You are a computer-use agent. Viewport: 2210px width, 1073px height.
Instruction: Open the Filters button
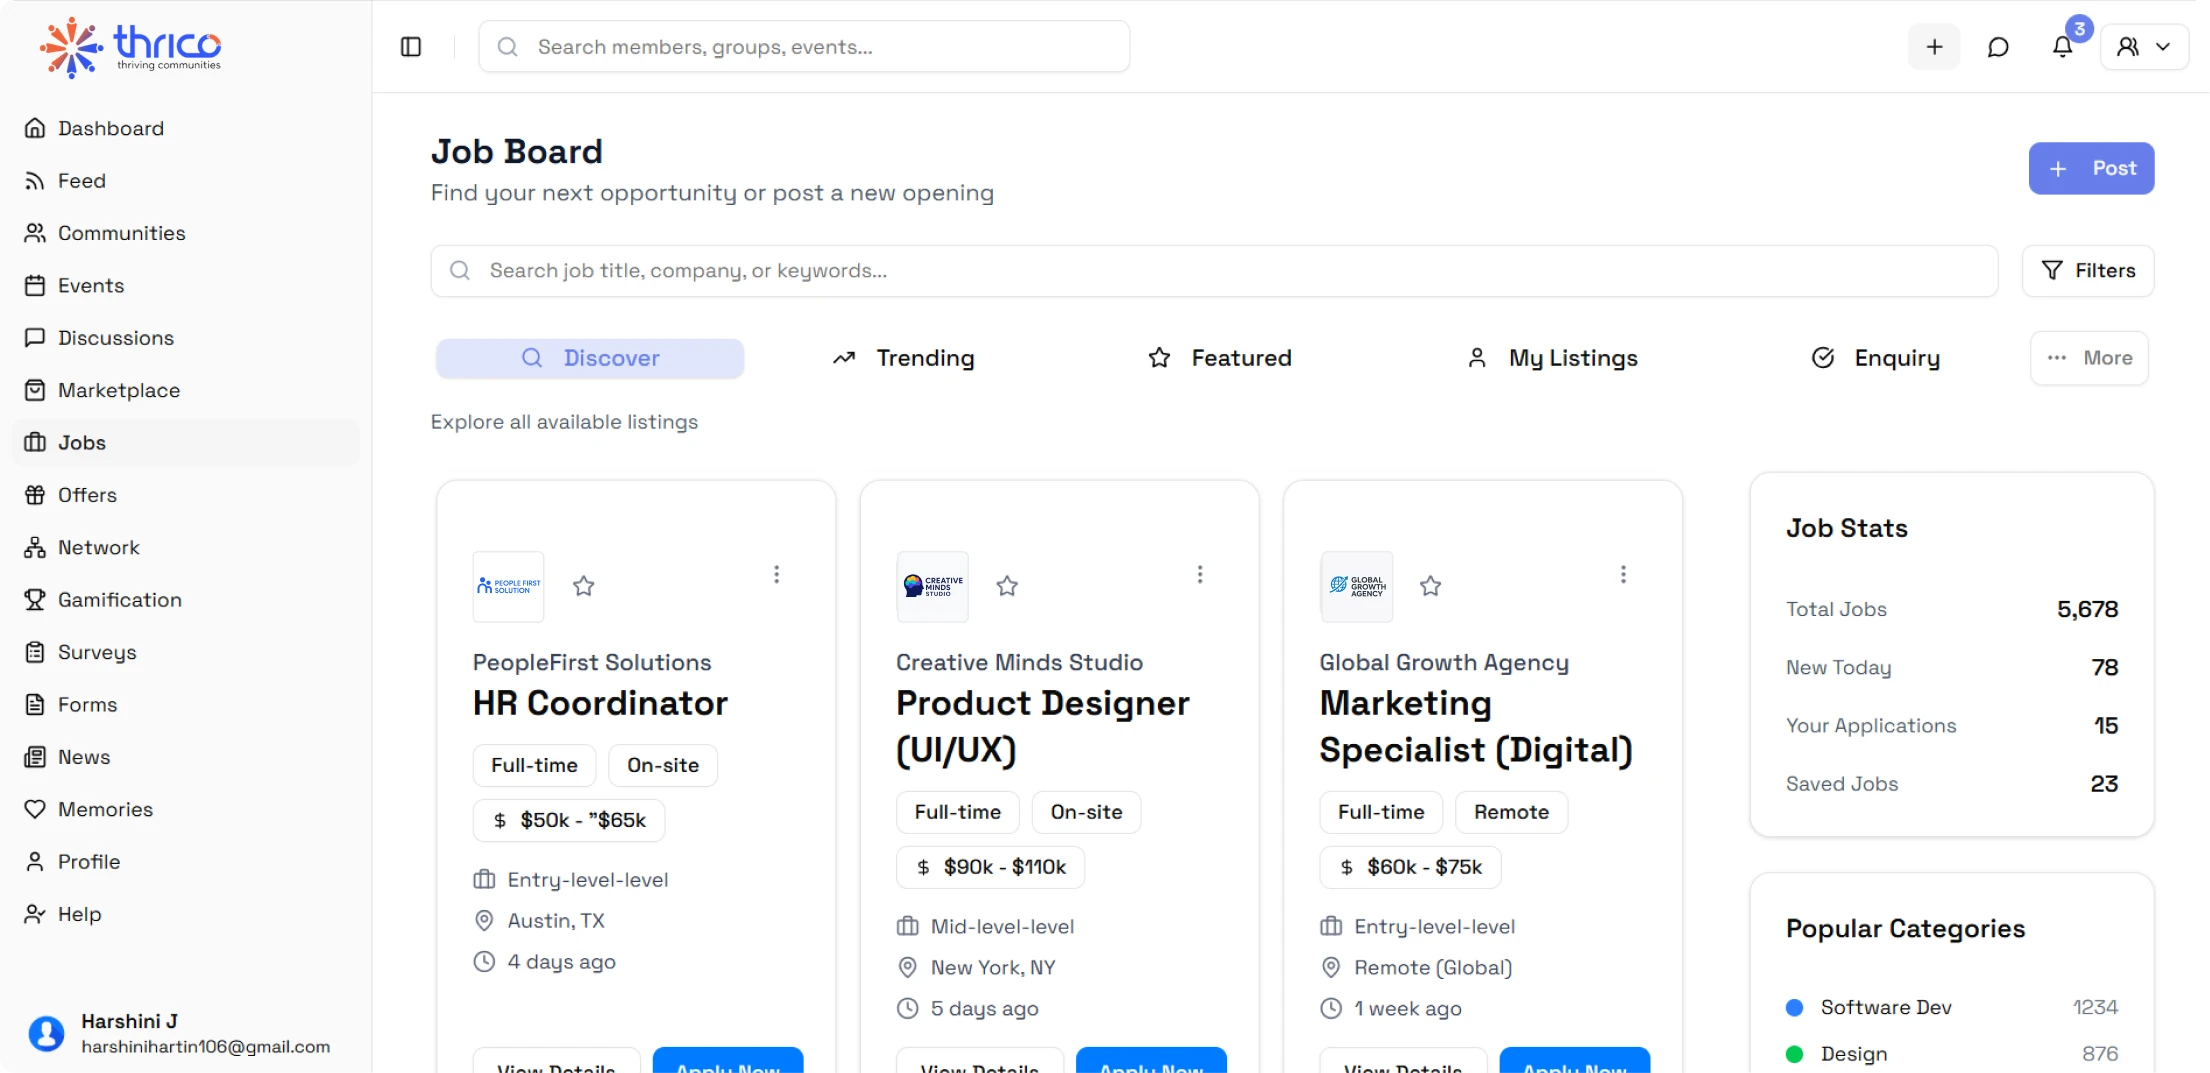pyautogui.click(x=2088, y=271)
